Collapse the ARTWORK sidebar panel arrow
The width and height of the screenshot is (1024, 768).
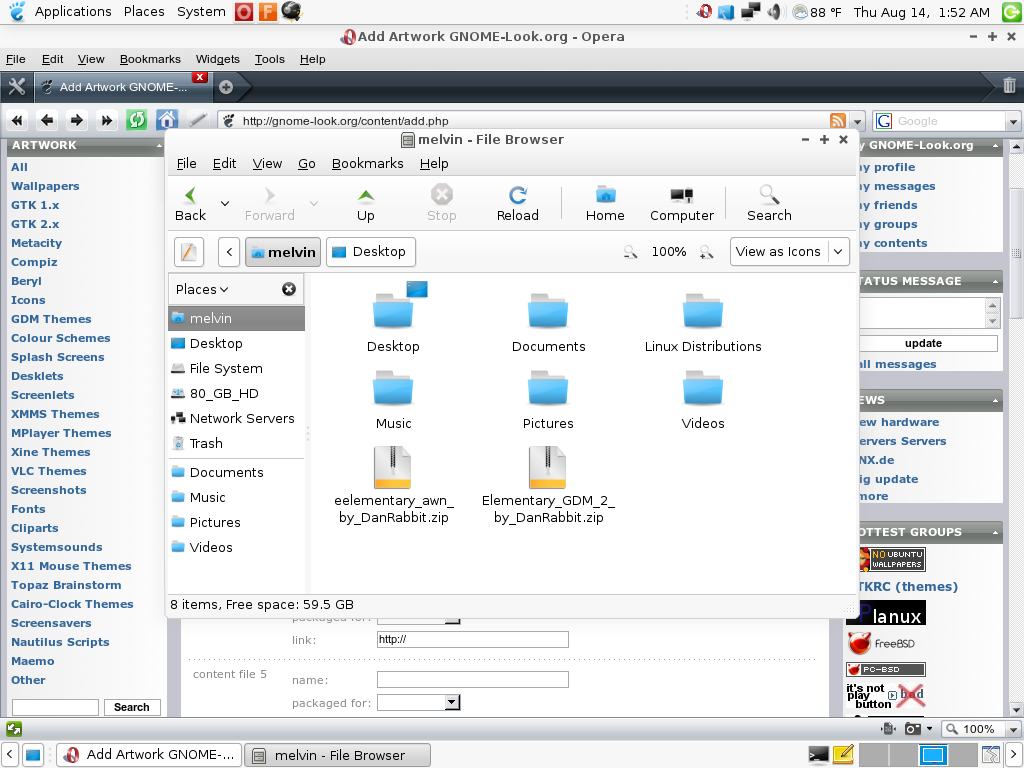[159, 146]
